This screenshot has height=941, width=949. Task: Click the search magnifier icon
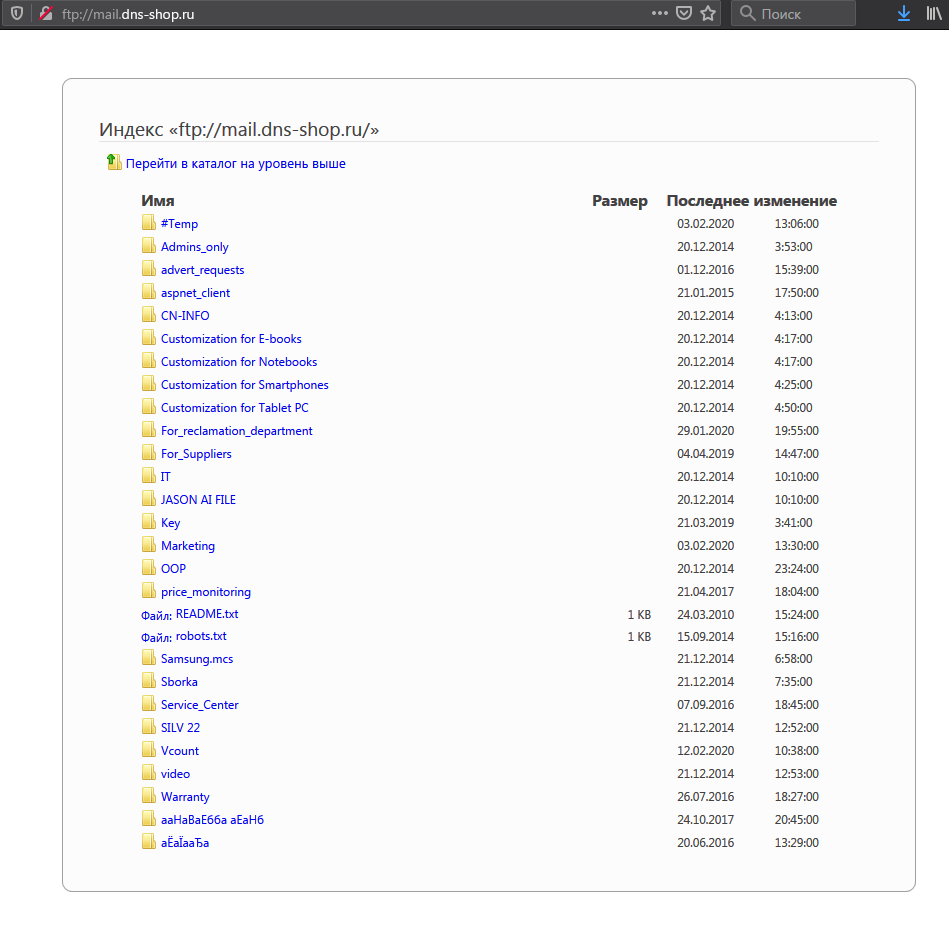(x=747, y=13)
